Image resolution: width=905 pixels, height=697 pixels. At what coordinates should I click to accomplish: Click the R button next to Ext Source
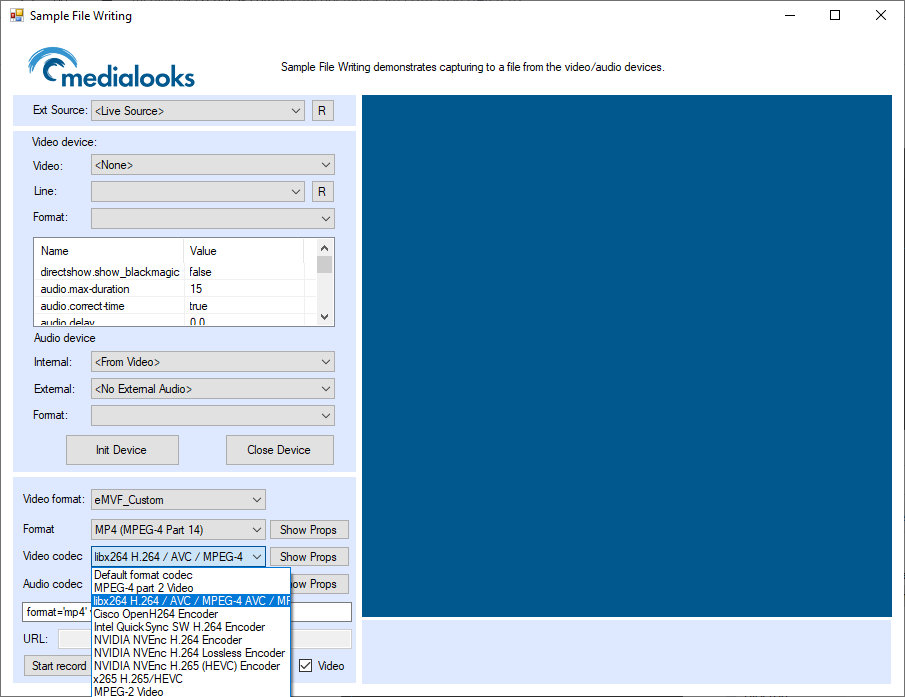click(323, 111)
